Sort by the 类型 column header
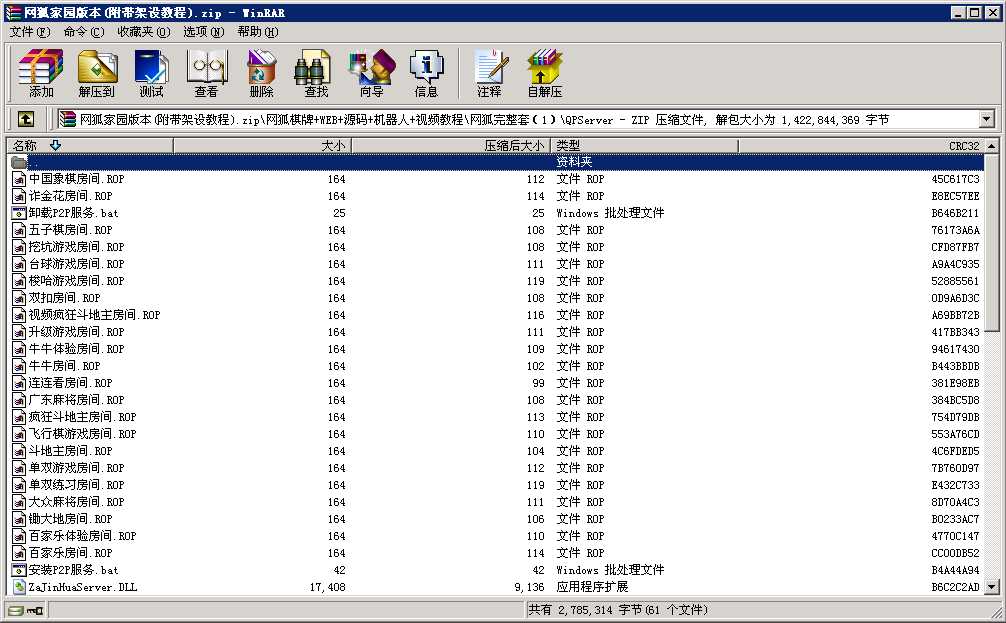The width and height of the screenshot is (1006, 623). pyautogui.click(x=644, y=146)
